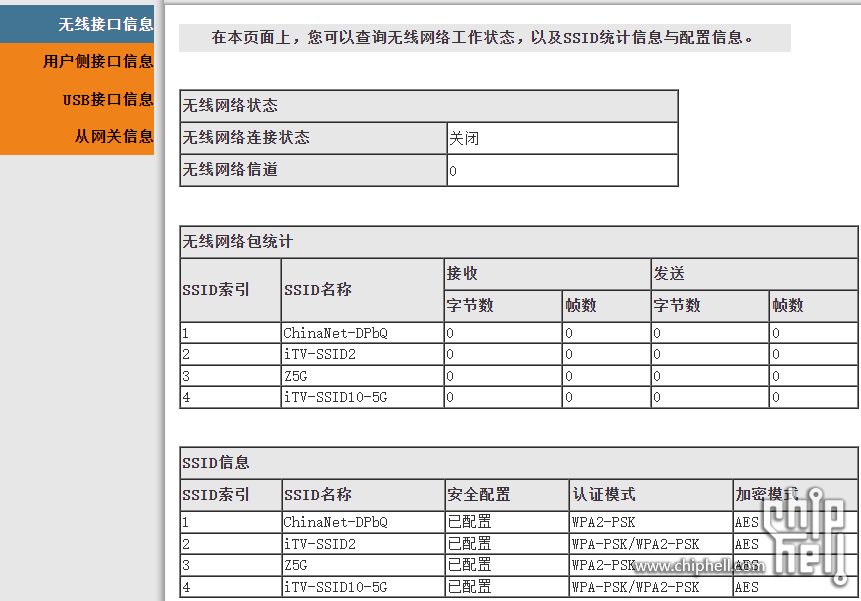Click the channel value 0 beside 无线网络信道
861x601 pixels.
453,171
